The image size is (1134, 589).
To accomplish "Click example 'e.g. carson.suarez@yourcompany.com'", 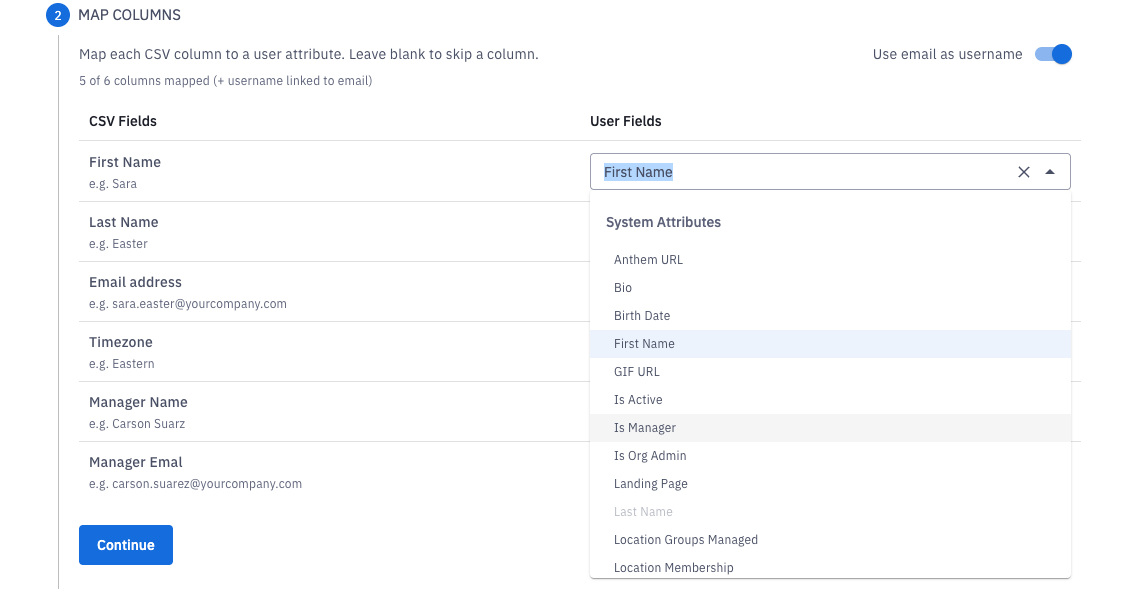I will (x=195, y=484).
